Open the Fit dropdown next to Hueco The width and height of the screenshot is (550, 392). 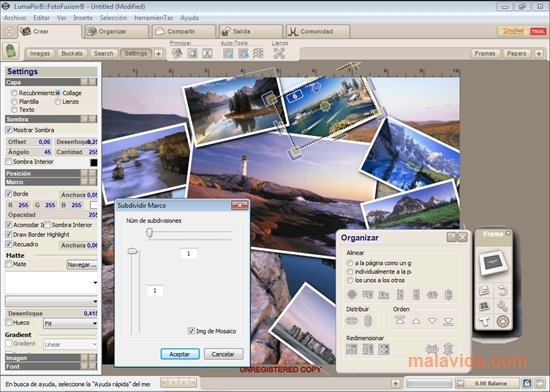pos(71,323)
